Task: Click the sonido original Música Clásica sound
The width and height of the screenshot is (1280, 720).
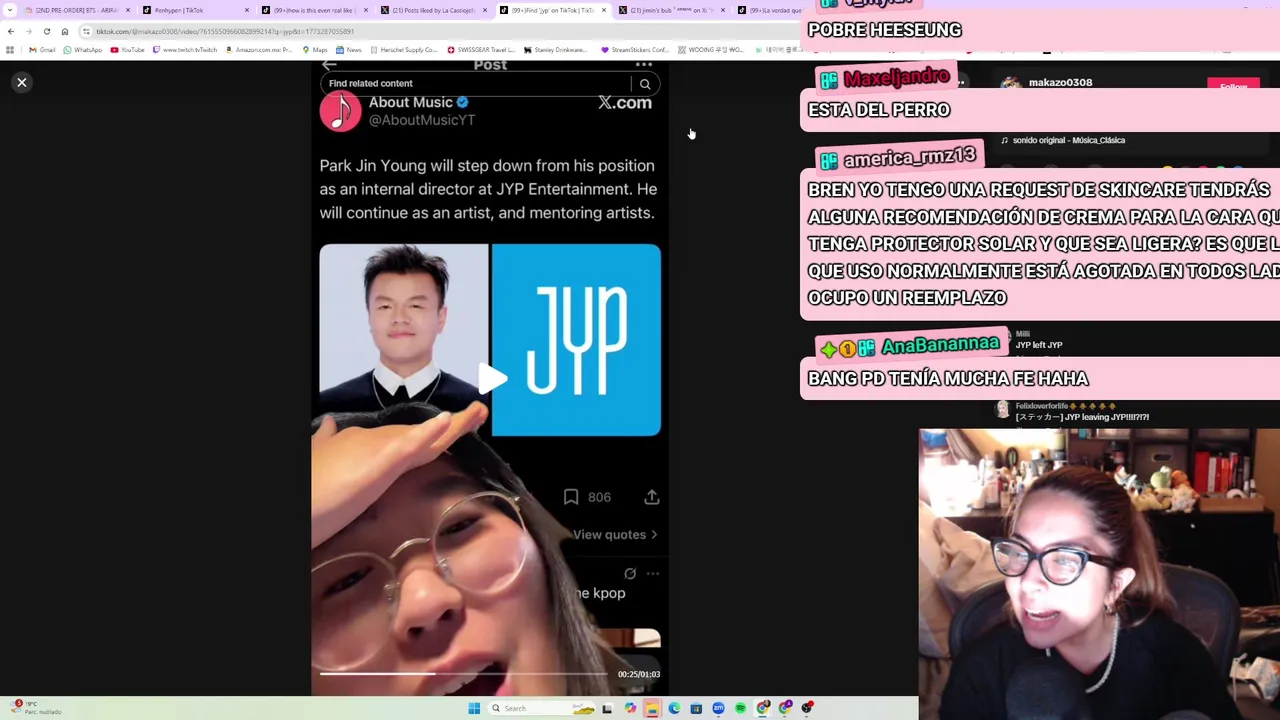Action: [1064, 141]
